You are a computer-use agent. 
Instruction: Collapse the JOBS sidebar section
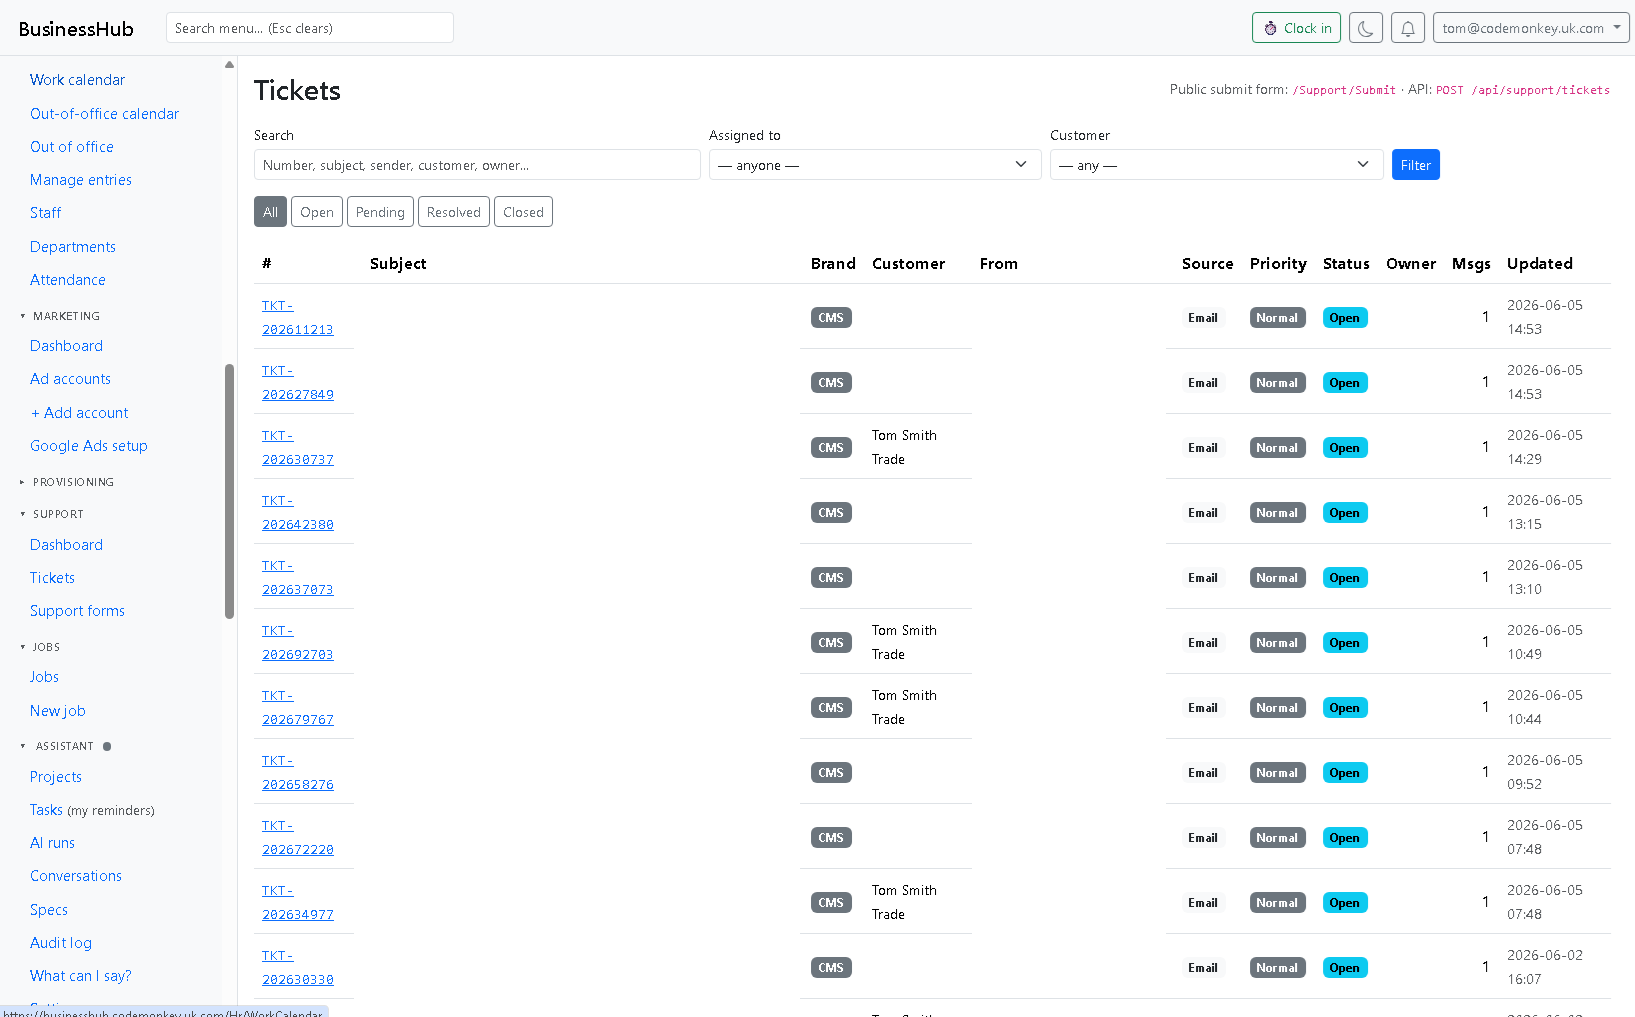(x=41, y=647)
